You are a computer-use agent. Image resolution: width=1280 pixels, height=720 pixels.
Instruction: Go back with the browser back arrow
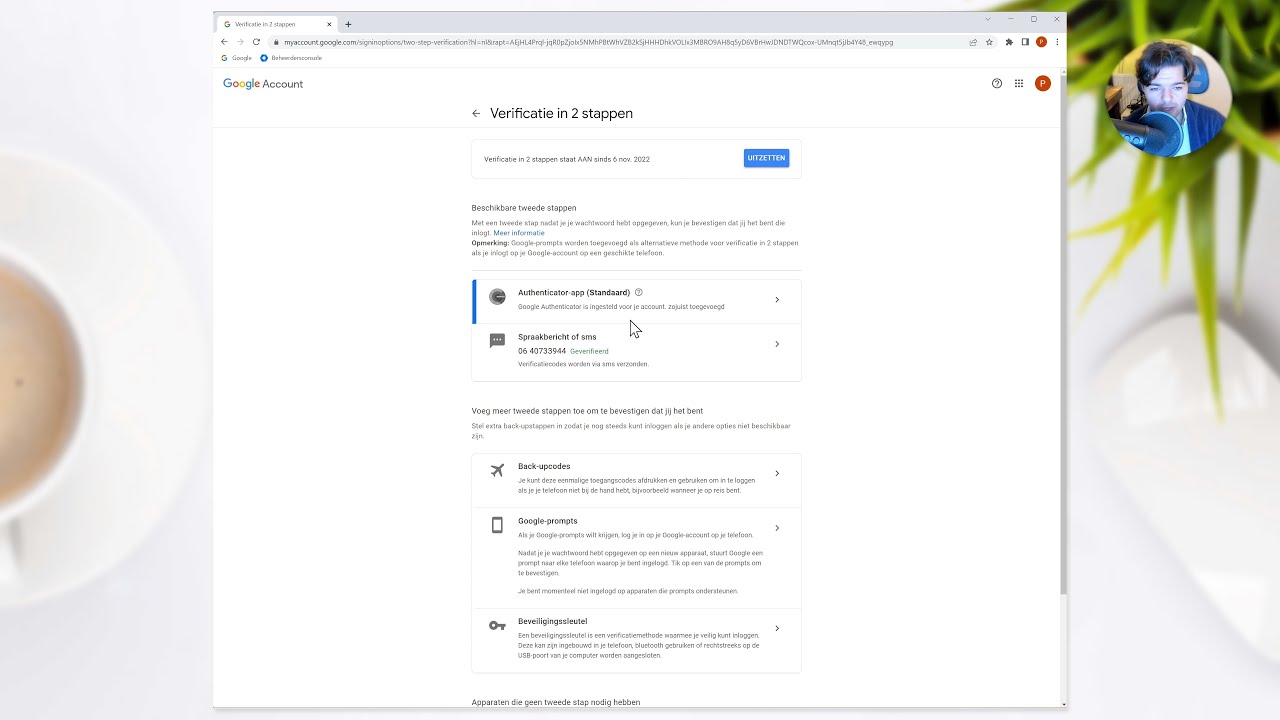tap(224, 42)
